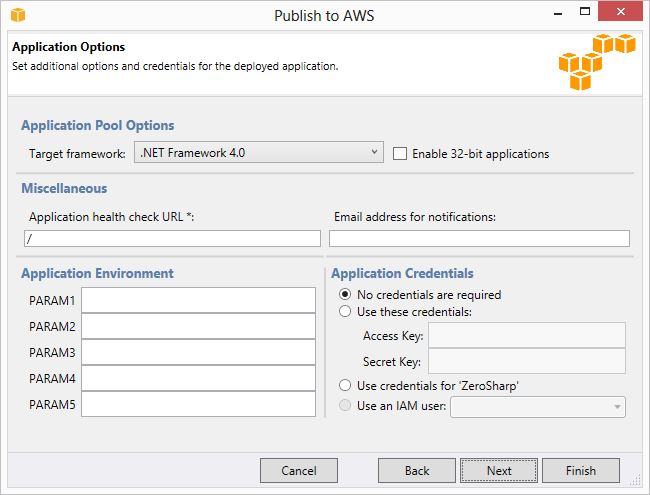Close the Publish to AWS dialog
The width and height of the screenshot is (650, 495).
pos(620,11)
